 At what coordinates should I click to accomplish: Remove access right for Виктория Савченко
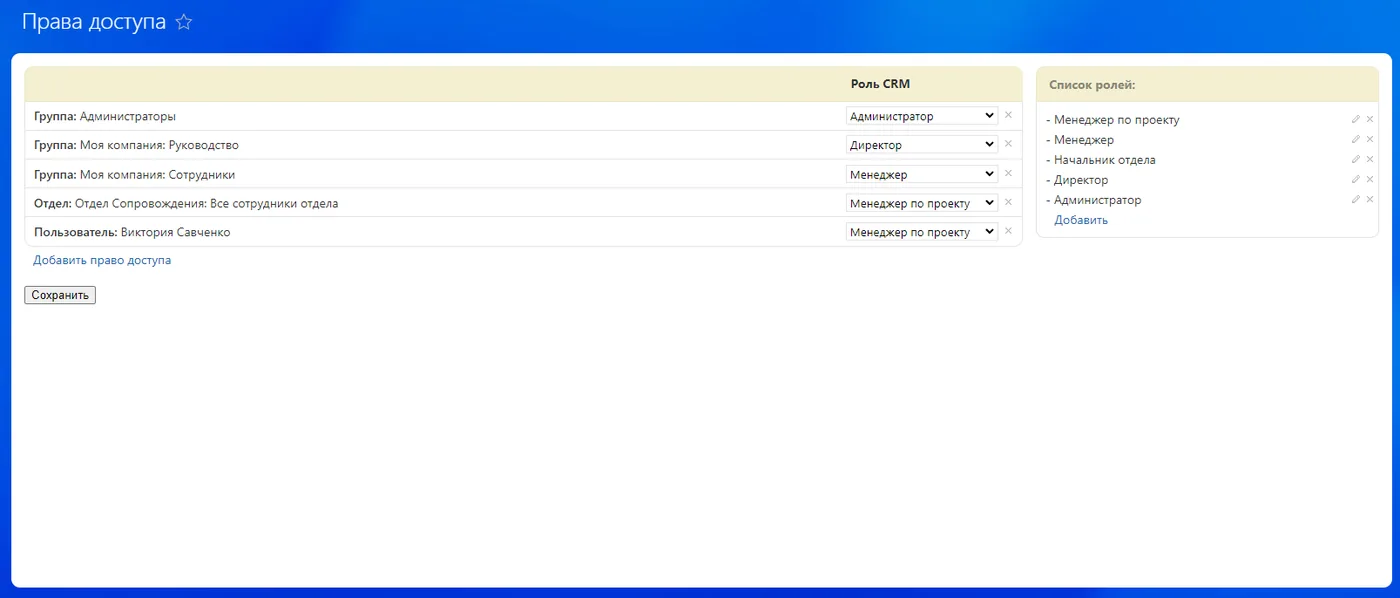1008,231
